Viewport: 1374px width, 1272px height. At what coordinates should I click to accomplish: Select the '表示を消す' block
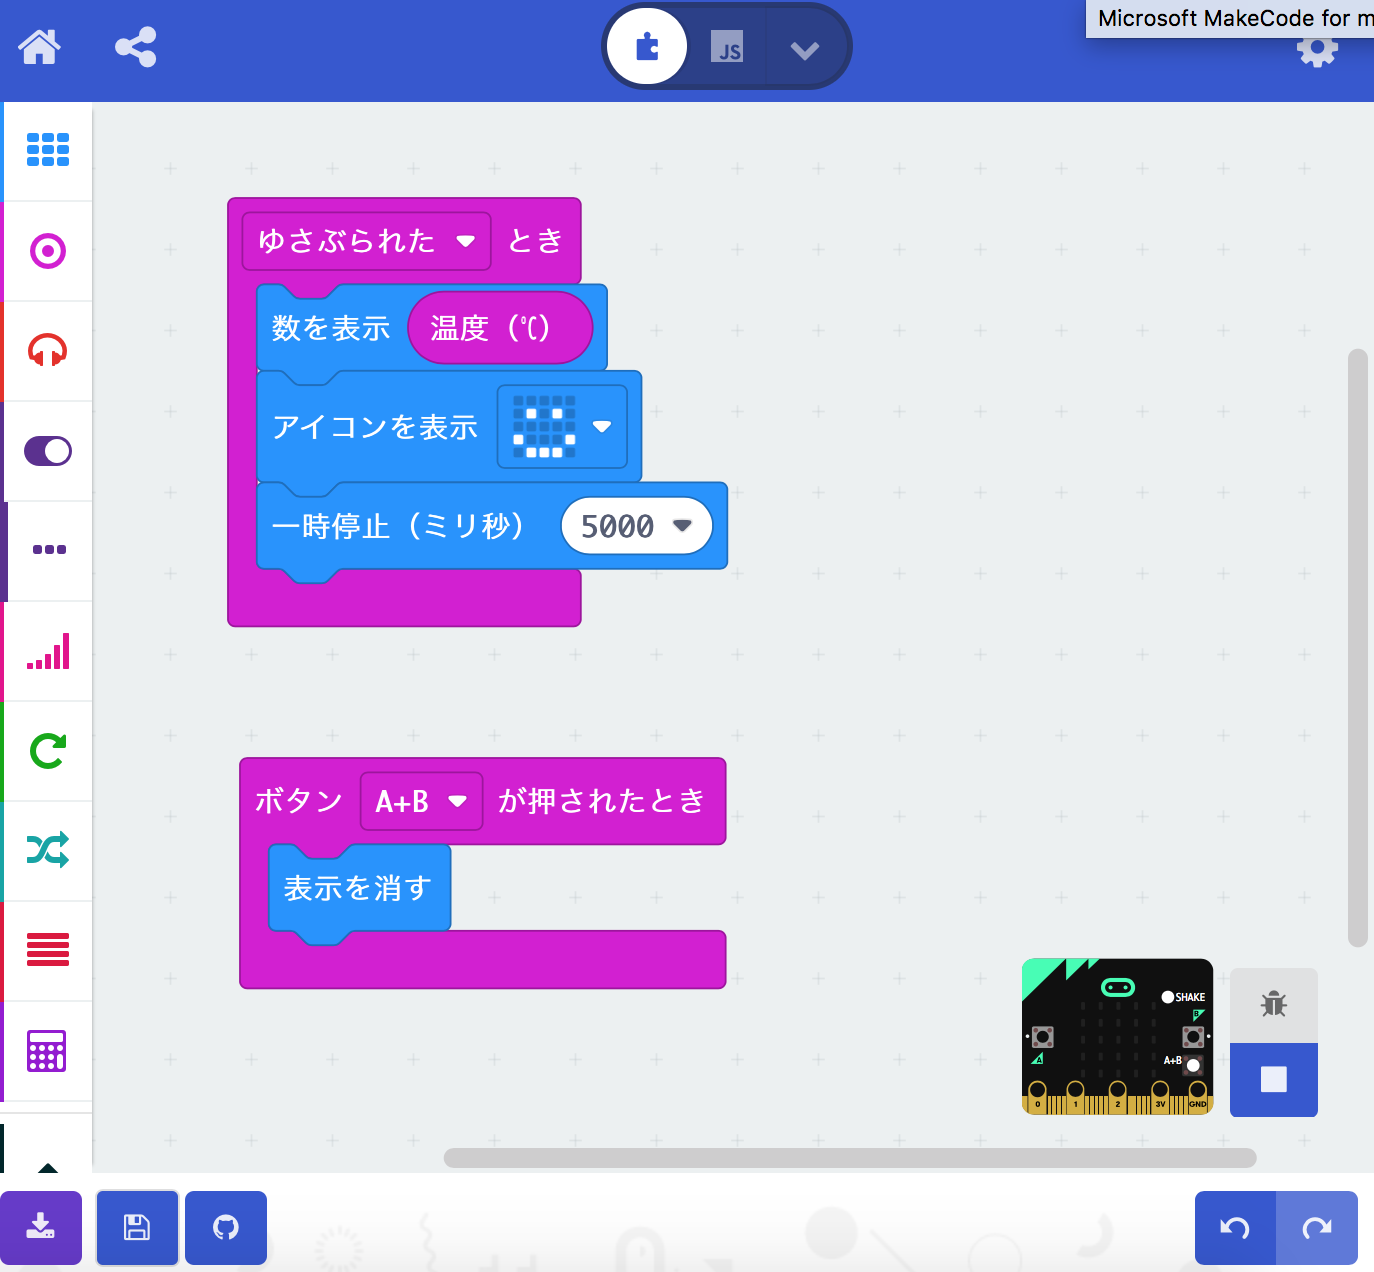pyautogui.click(x=358, y=888)
